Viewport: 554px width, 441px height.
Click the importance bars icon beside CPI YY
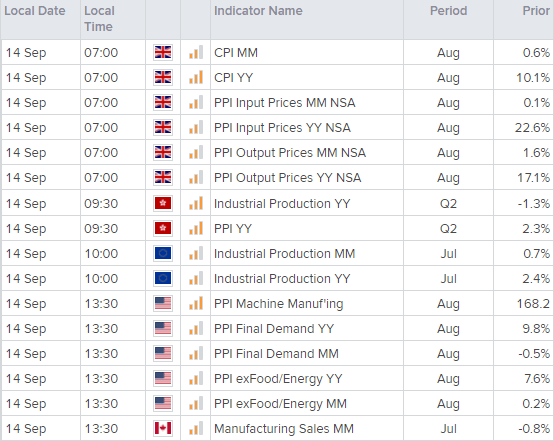(x=196, y=77)
